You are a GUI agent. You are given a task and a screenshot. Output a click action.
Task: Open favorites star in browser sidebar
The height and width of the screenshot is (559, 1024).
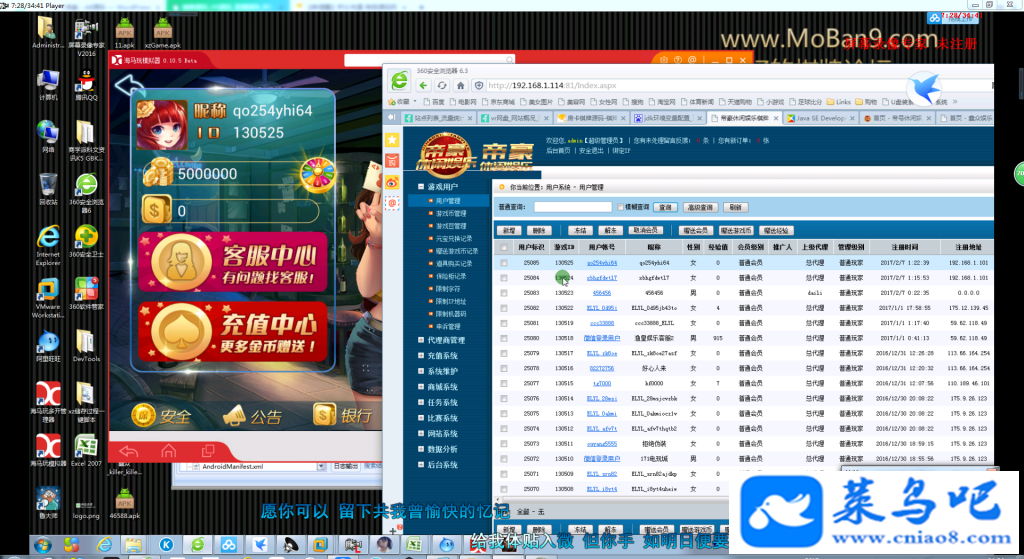(x=392, y=140)
